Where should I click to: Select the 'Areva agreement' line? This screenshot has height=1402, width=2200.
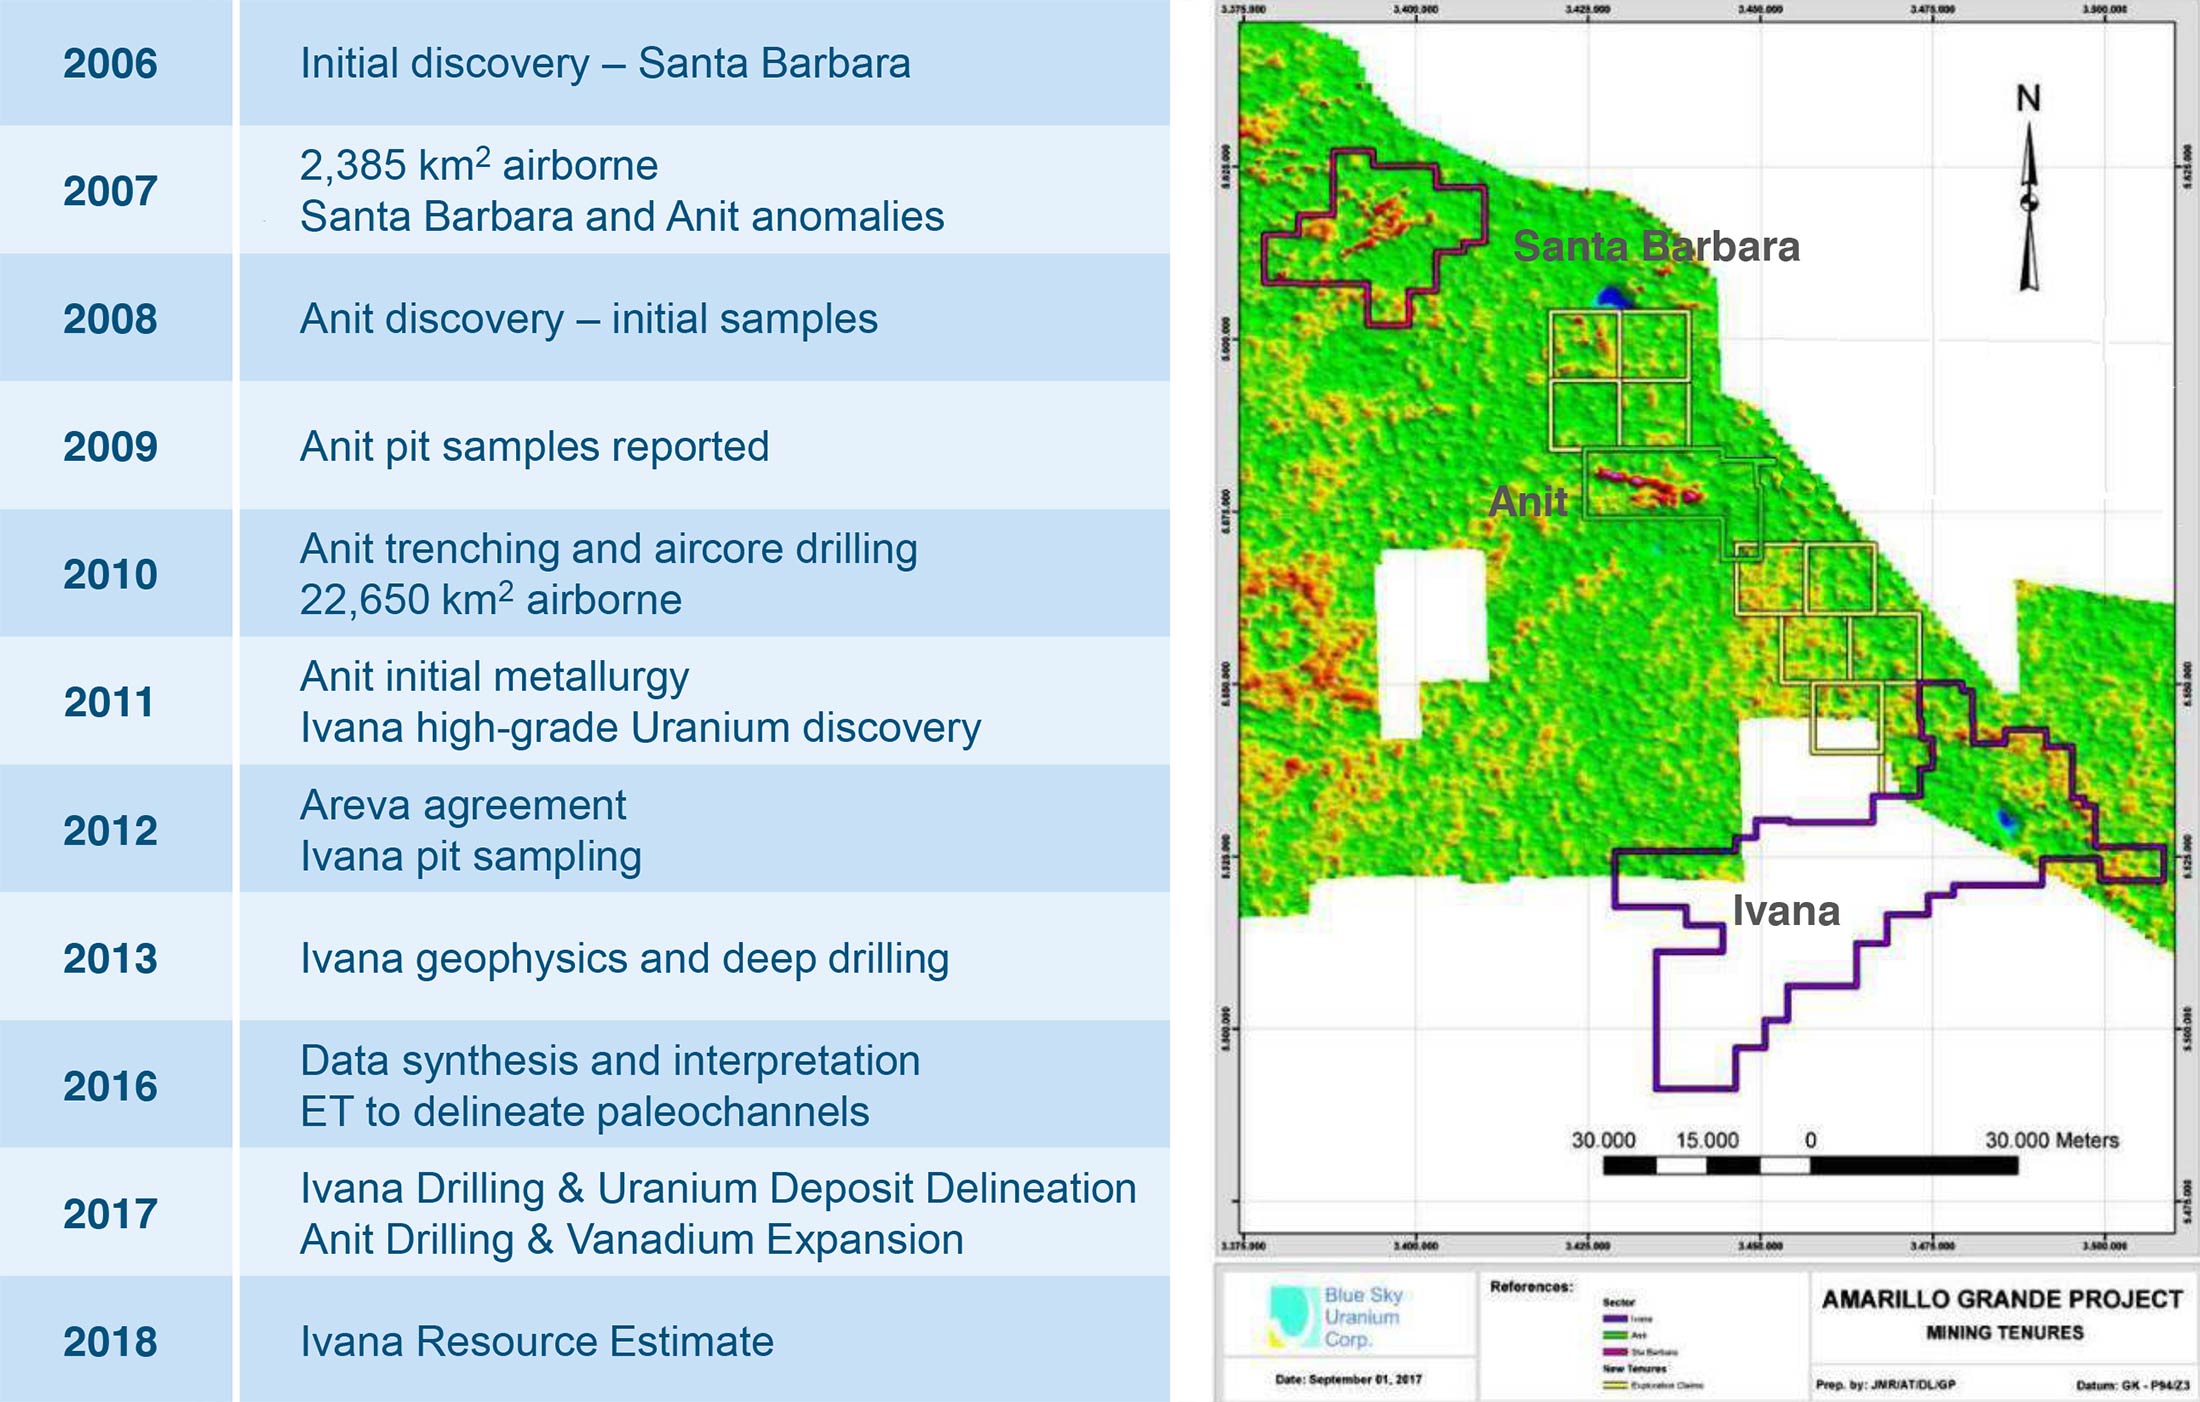(463, 804)
